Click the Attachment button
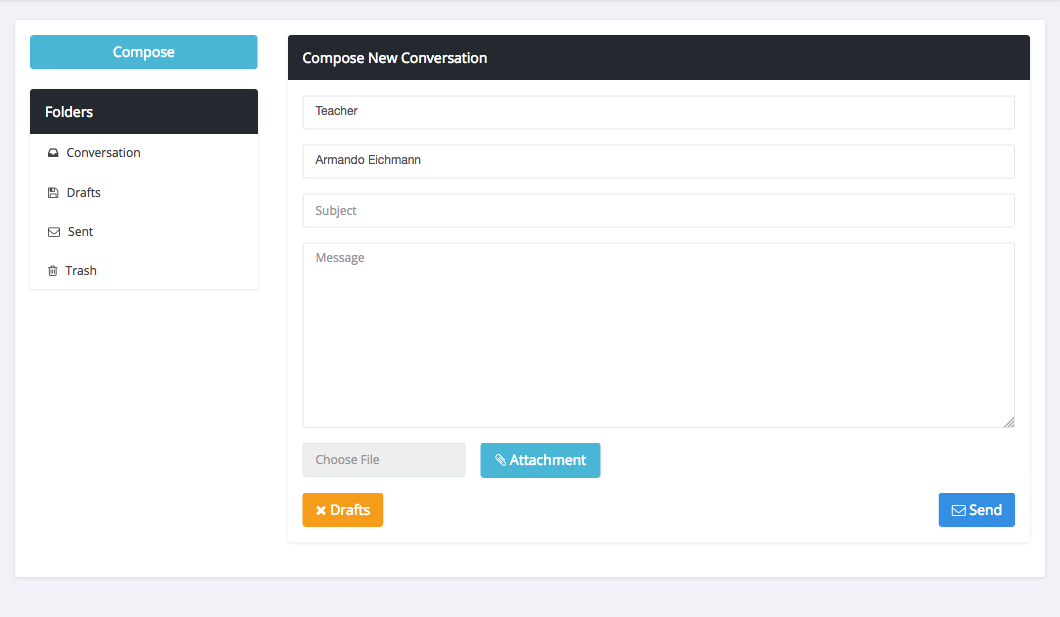This screenshot has height=617, width=1060. coord(540,460)
